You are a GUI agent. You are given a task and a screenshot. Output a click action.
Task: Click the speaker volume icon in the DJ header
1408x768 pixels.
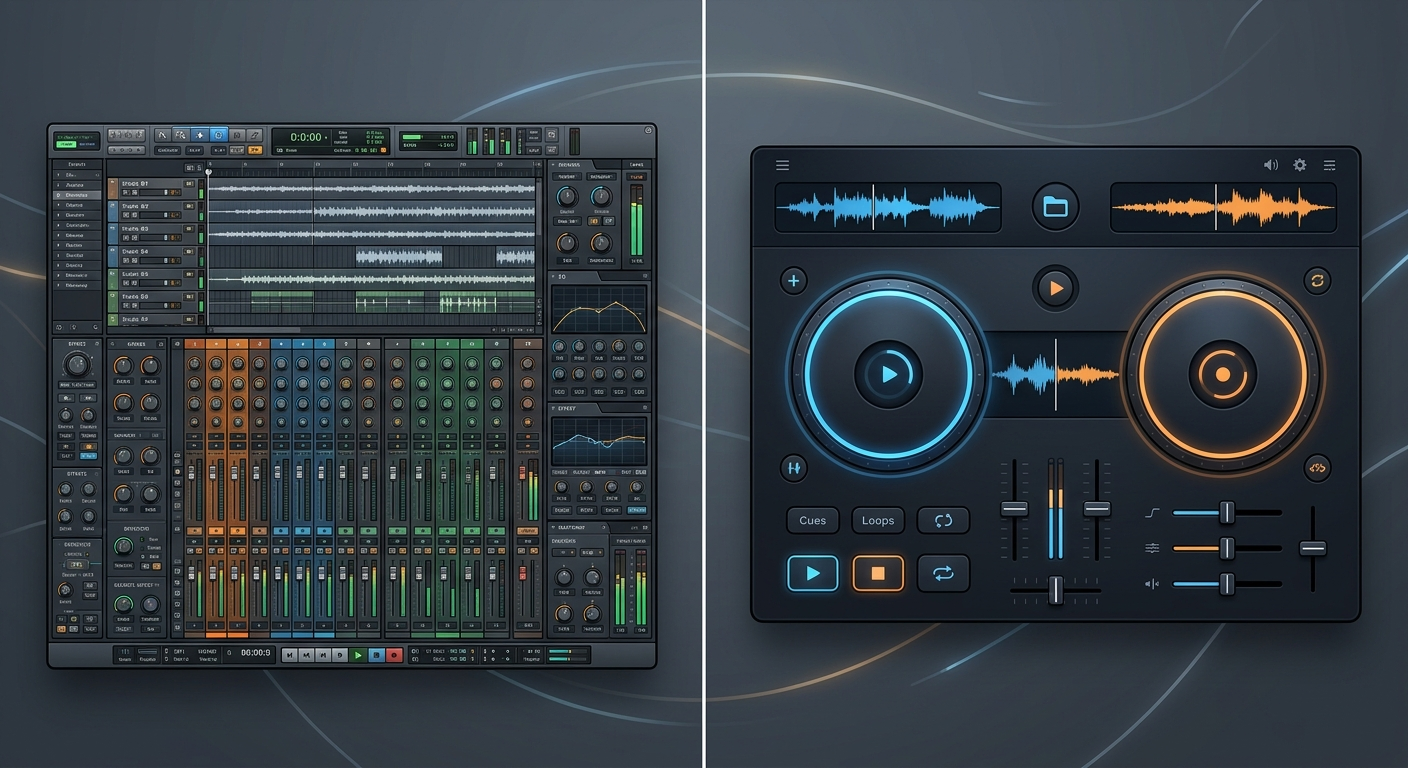coord(1270,165)
